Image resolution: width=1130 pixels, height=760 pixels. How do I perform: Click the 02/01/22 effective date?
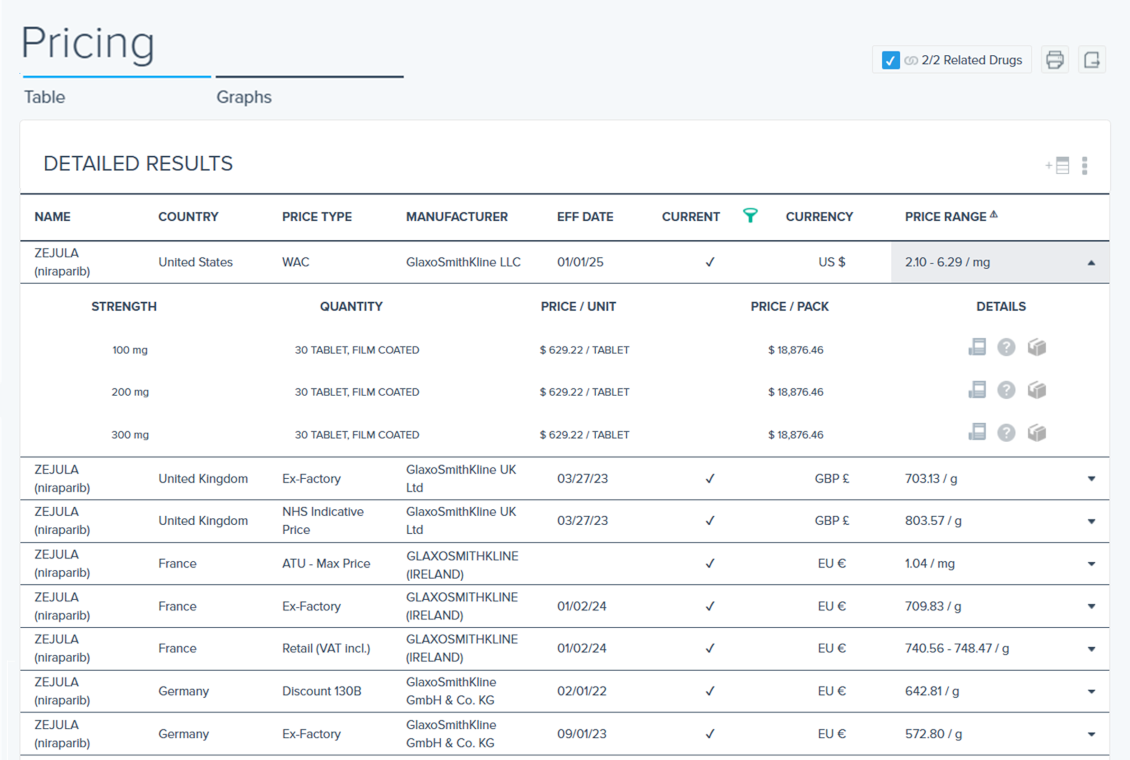click(x=582, y=691)
